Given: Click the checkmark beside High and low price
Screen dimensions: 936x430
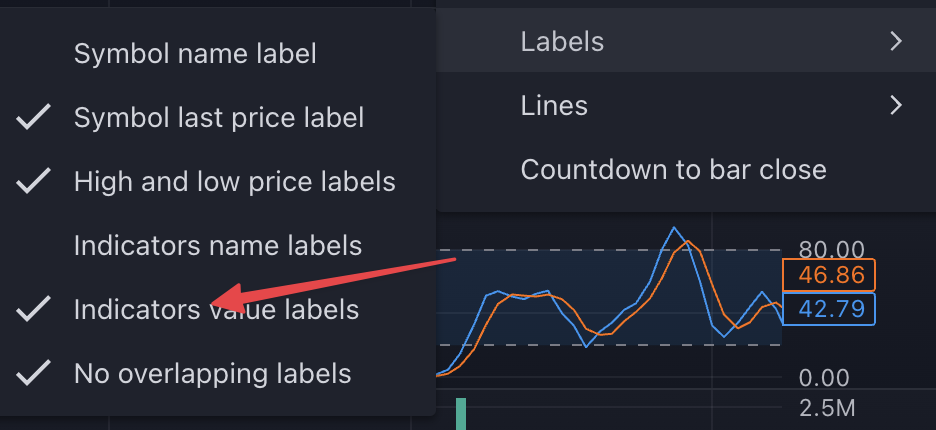Looking at the screenshot, I should 35,182.
